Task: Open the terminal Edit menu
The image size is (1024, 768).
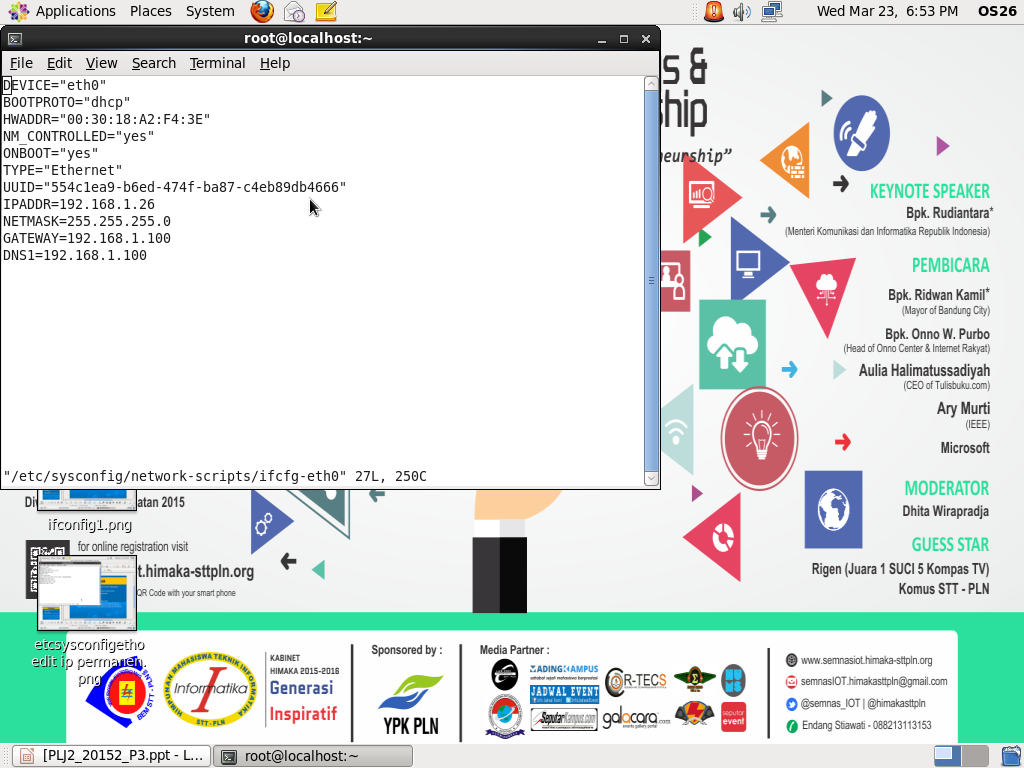Action: click(x=59, y=63)
